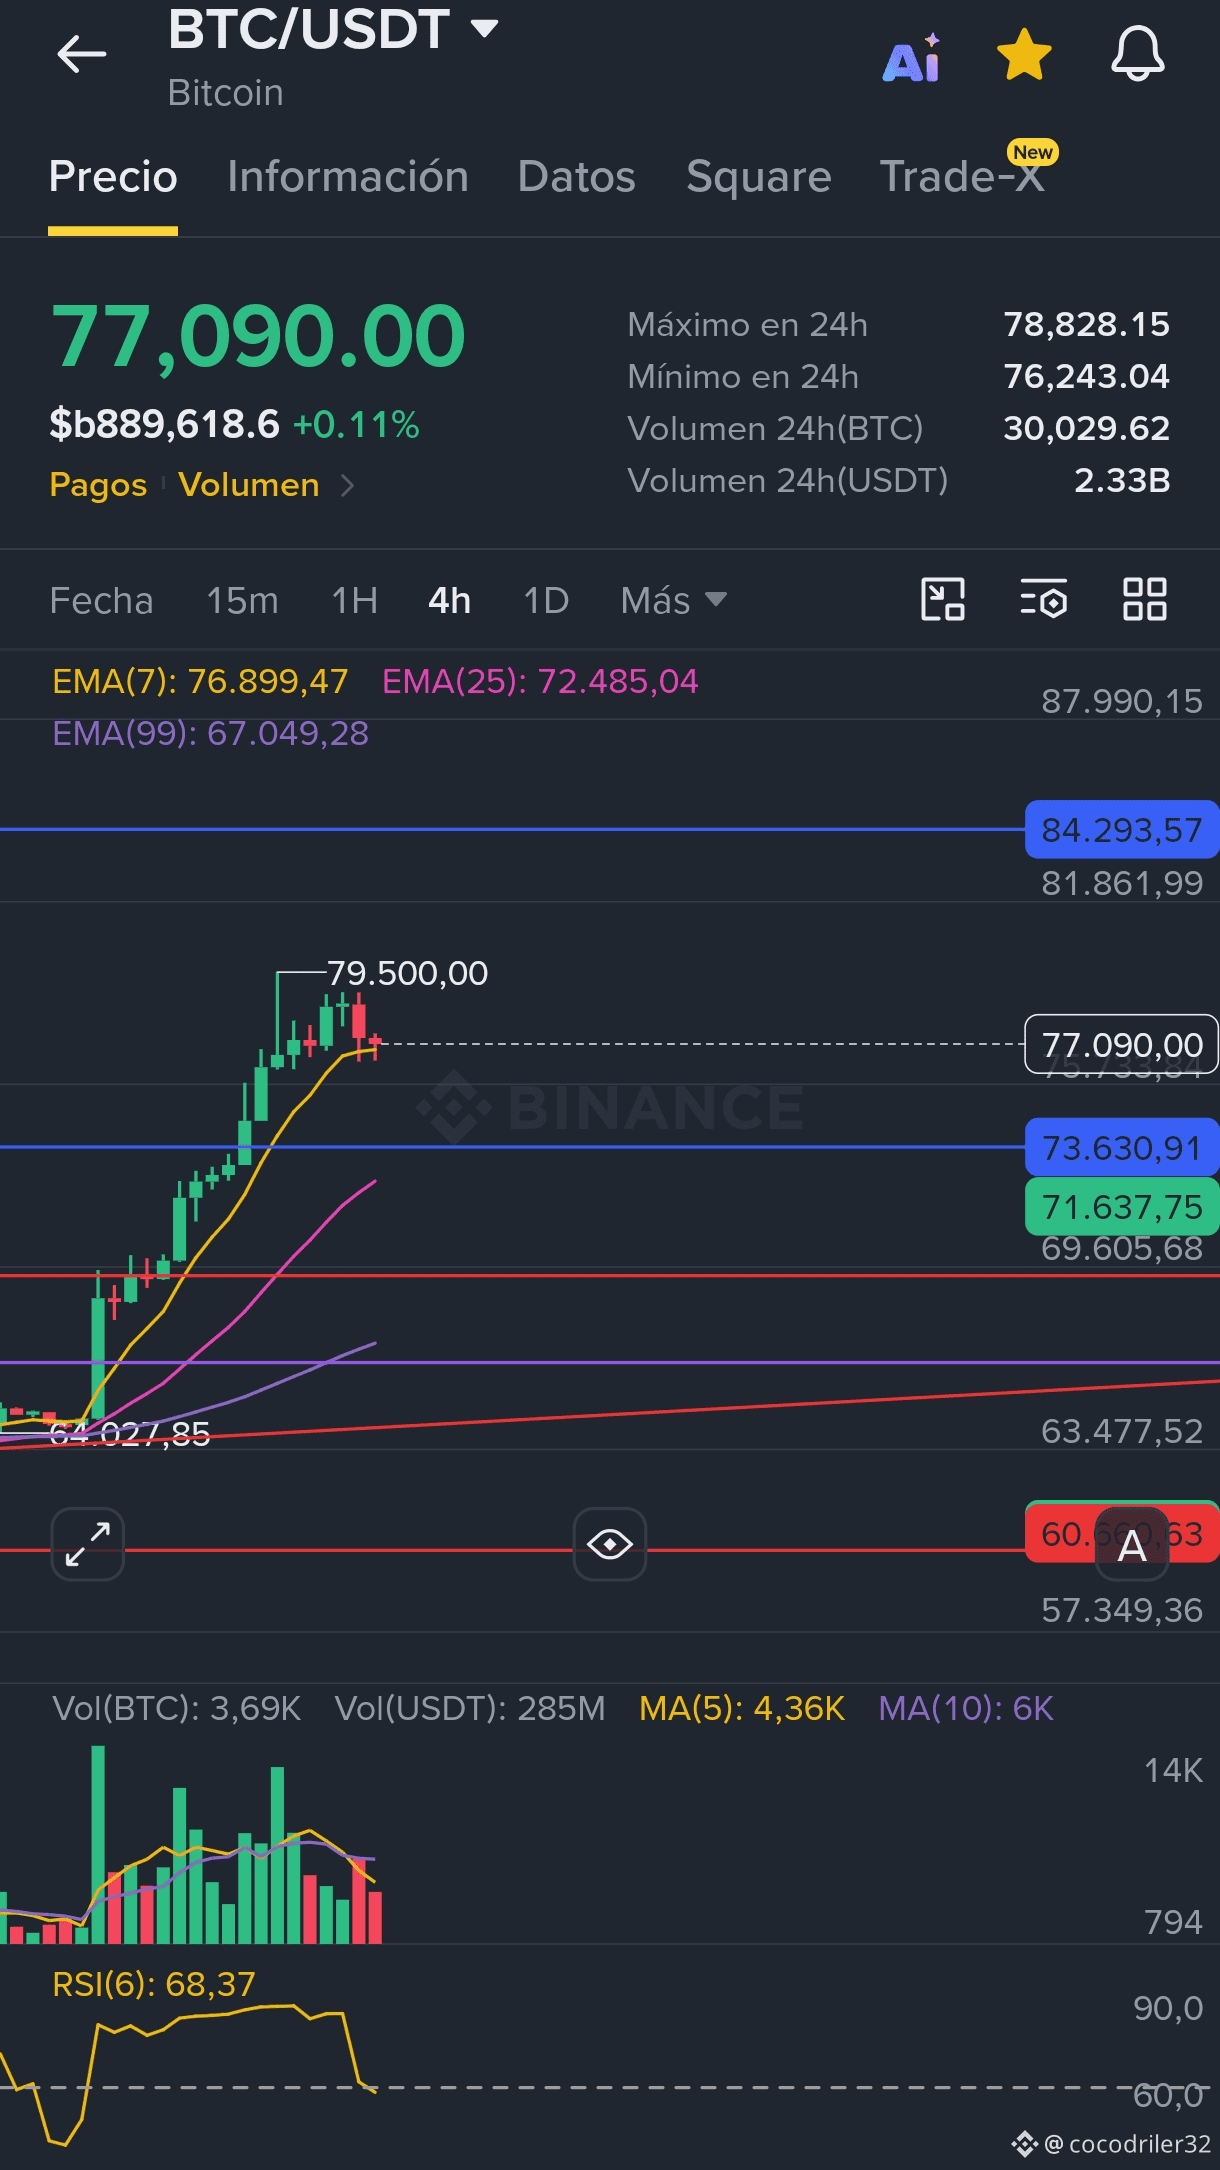Choose the 1D timeframe
The width and height of the screenshot is (1220, 2170).
pos(546,601)
